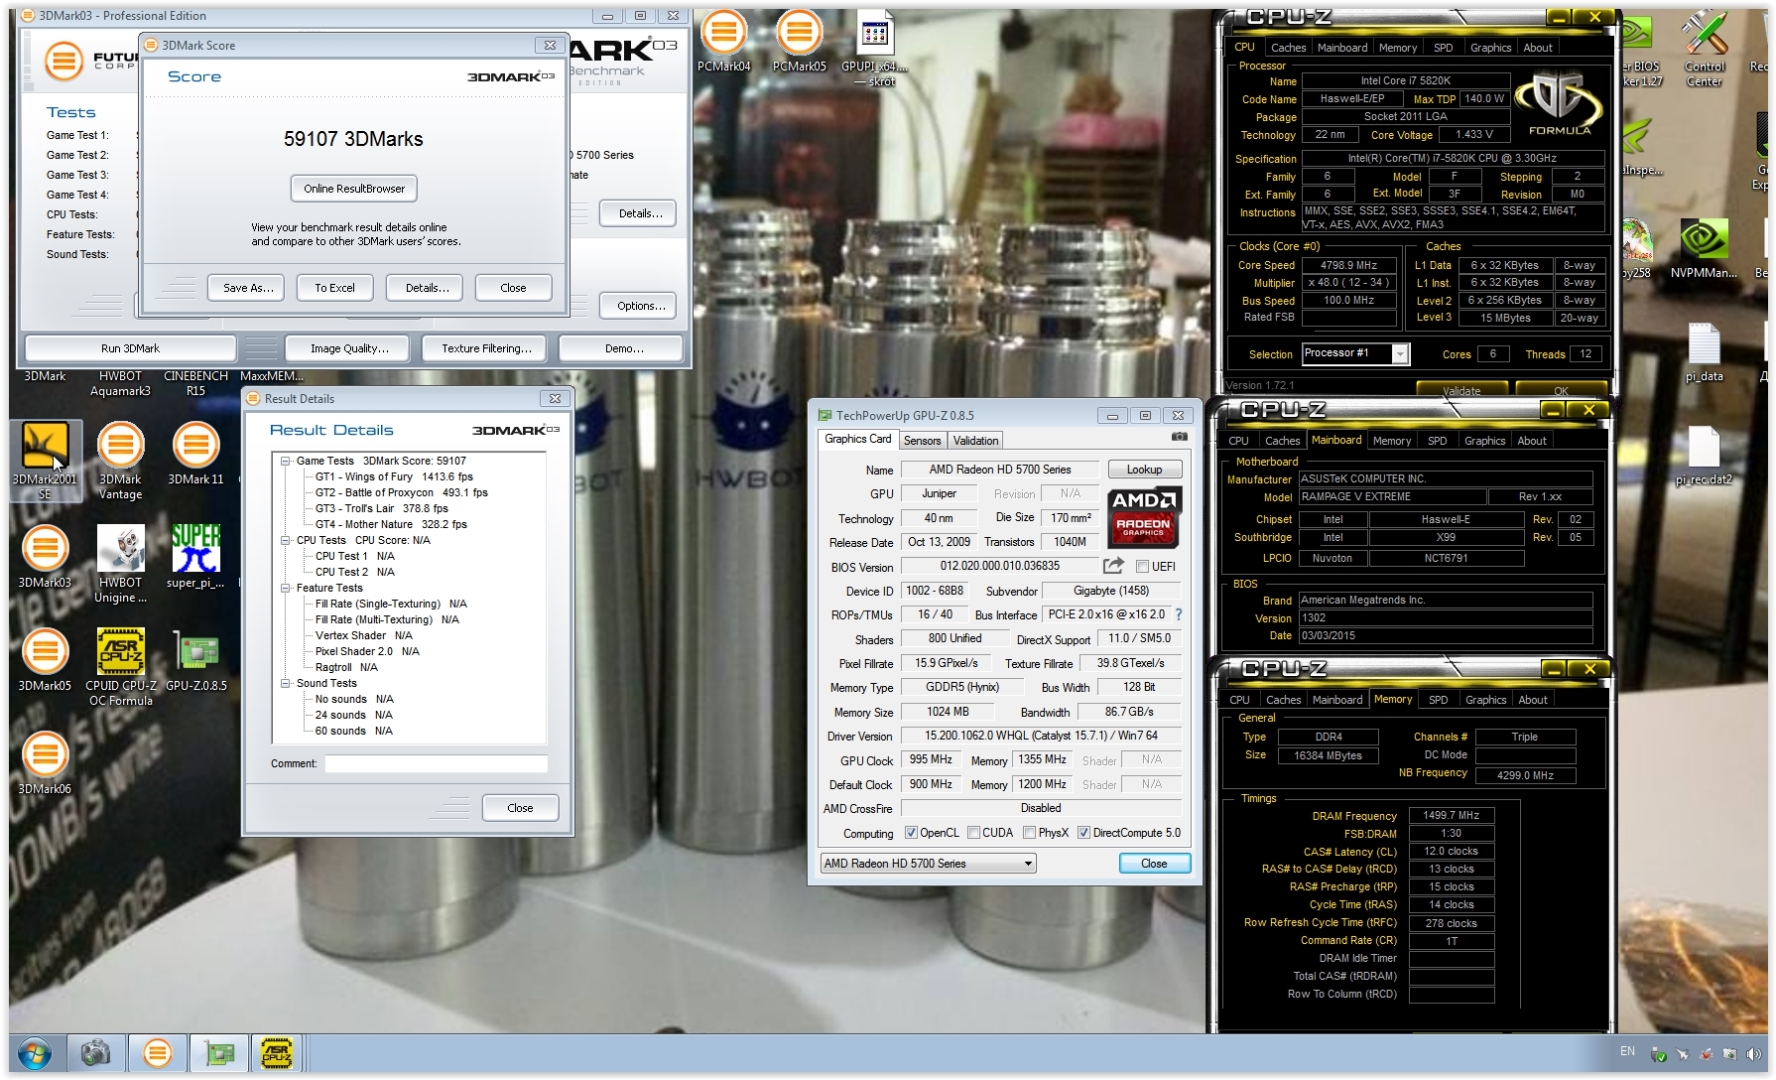Open SPD tab in CPU-Z processor window
Image resolution: width=1776 pixels, height=1080 pixels.
(1443, 48)
